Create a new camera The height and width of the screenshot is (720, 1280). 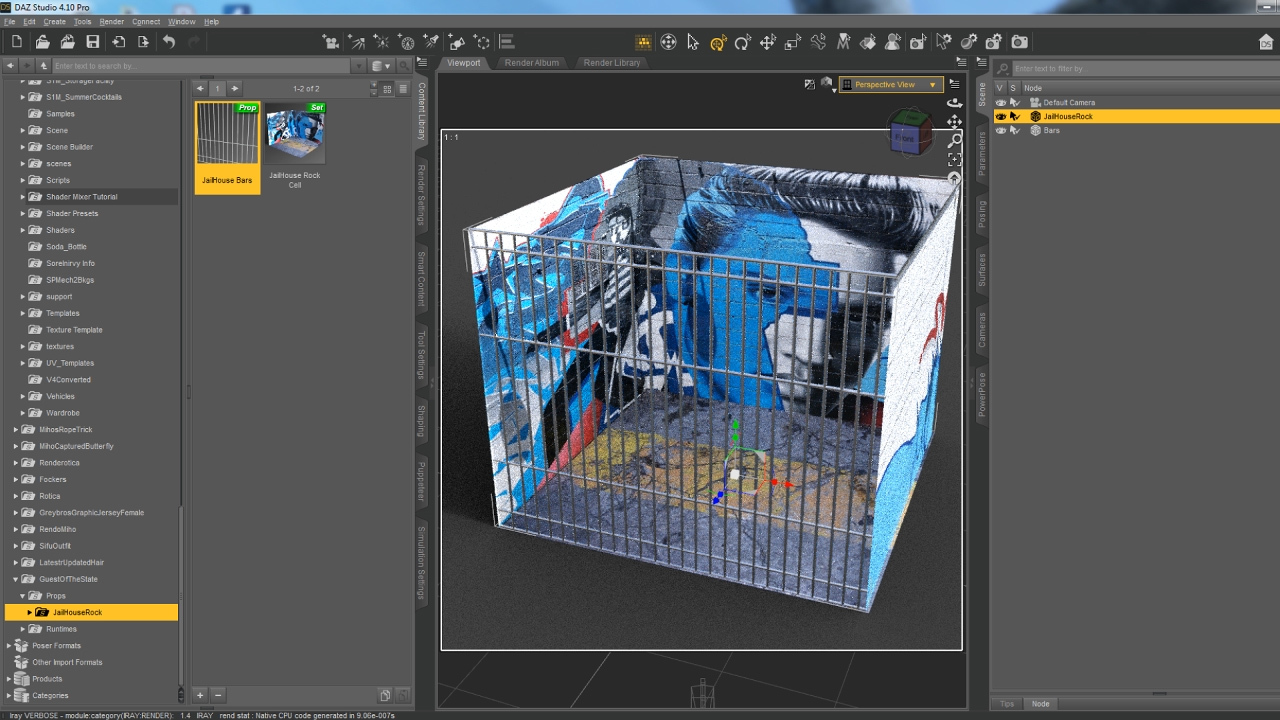[x=331, y=42]
